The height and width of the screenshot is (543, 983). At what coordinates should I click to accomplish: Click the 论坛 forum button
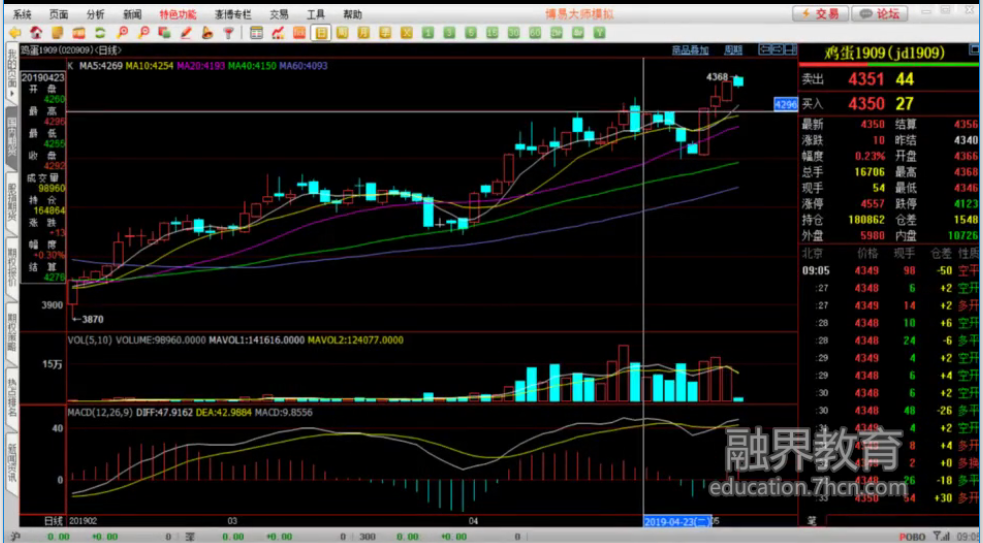[x=880, y=13]
